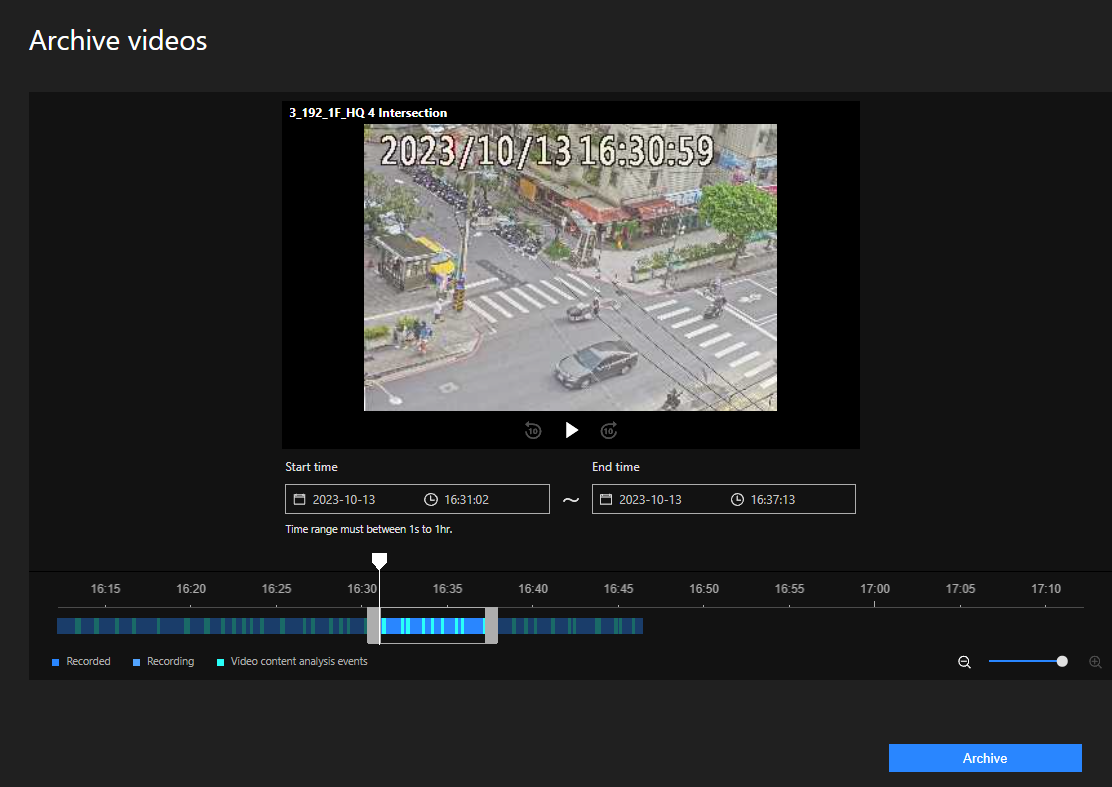
Task: Select the Start date 2023-10-13 field
Action: pos(344,499)
